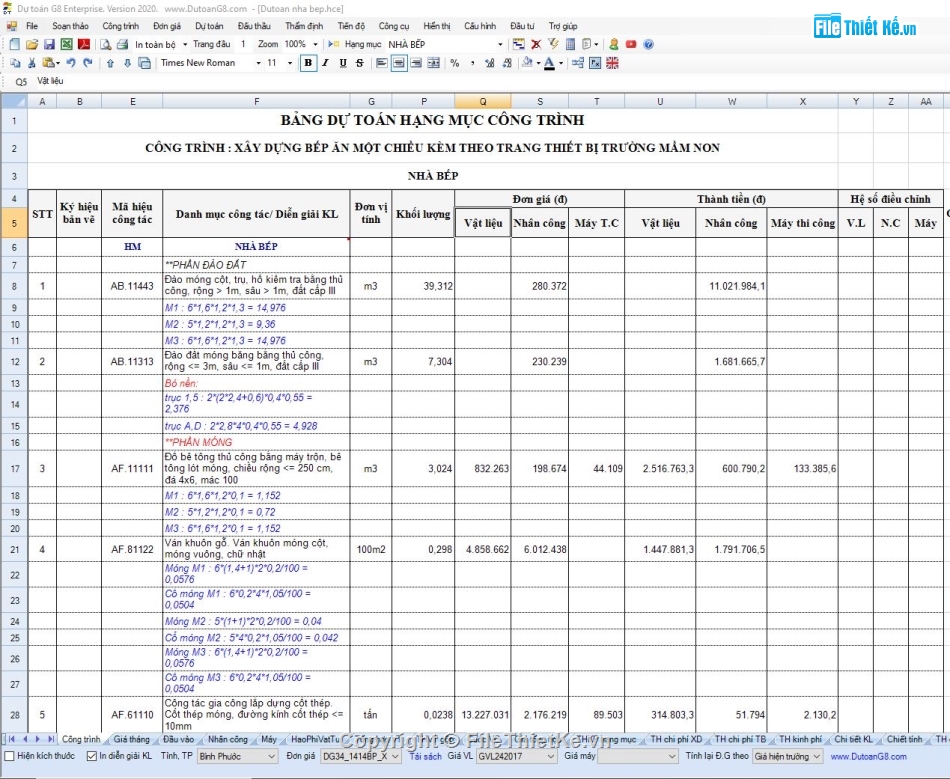Toggle bold formatting
The image size is (950, 779).
click(x=308, y=63)
